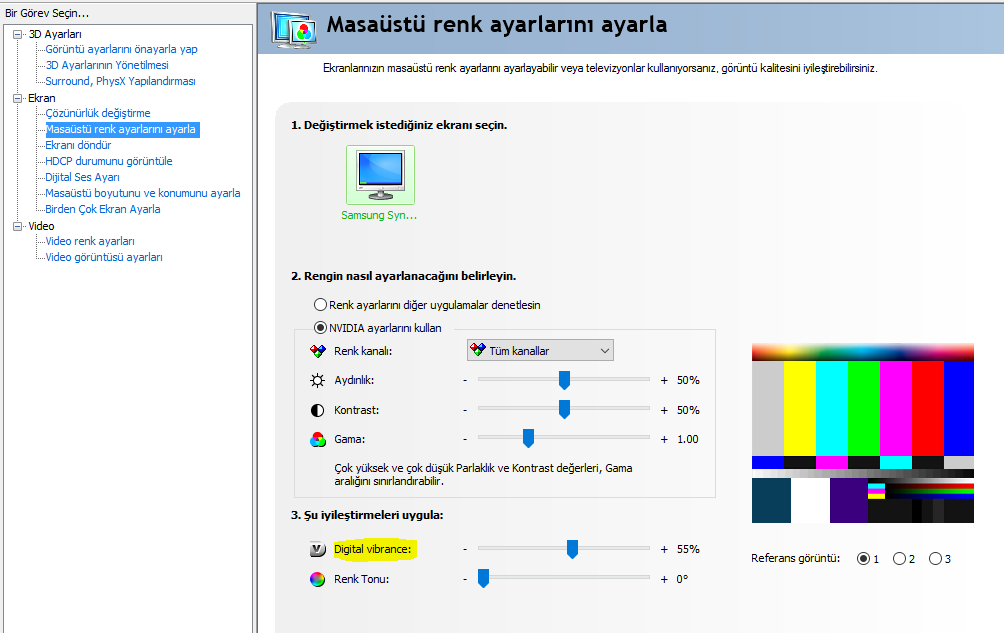Click the Renk Tonu color wheel icon

(318, 579)
